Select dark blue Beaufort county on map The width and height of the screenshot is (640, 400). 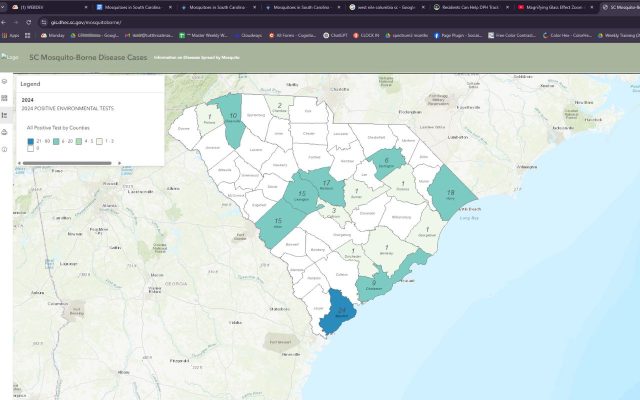point(338,312)
